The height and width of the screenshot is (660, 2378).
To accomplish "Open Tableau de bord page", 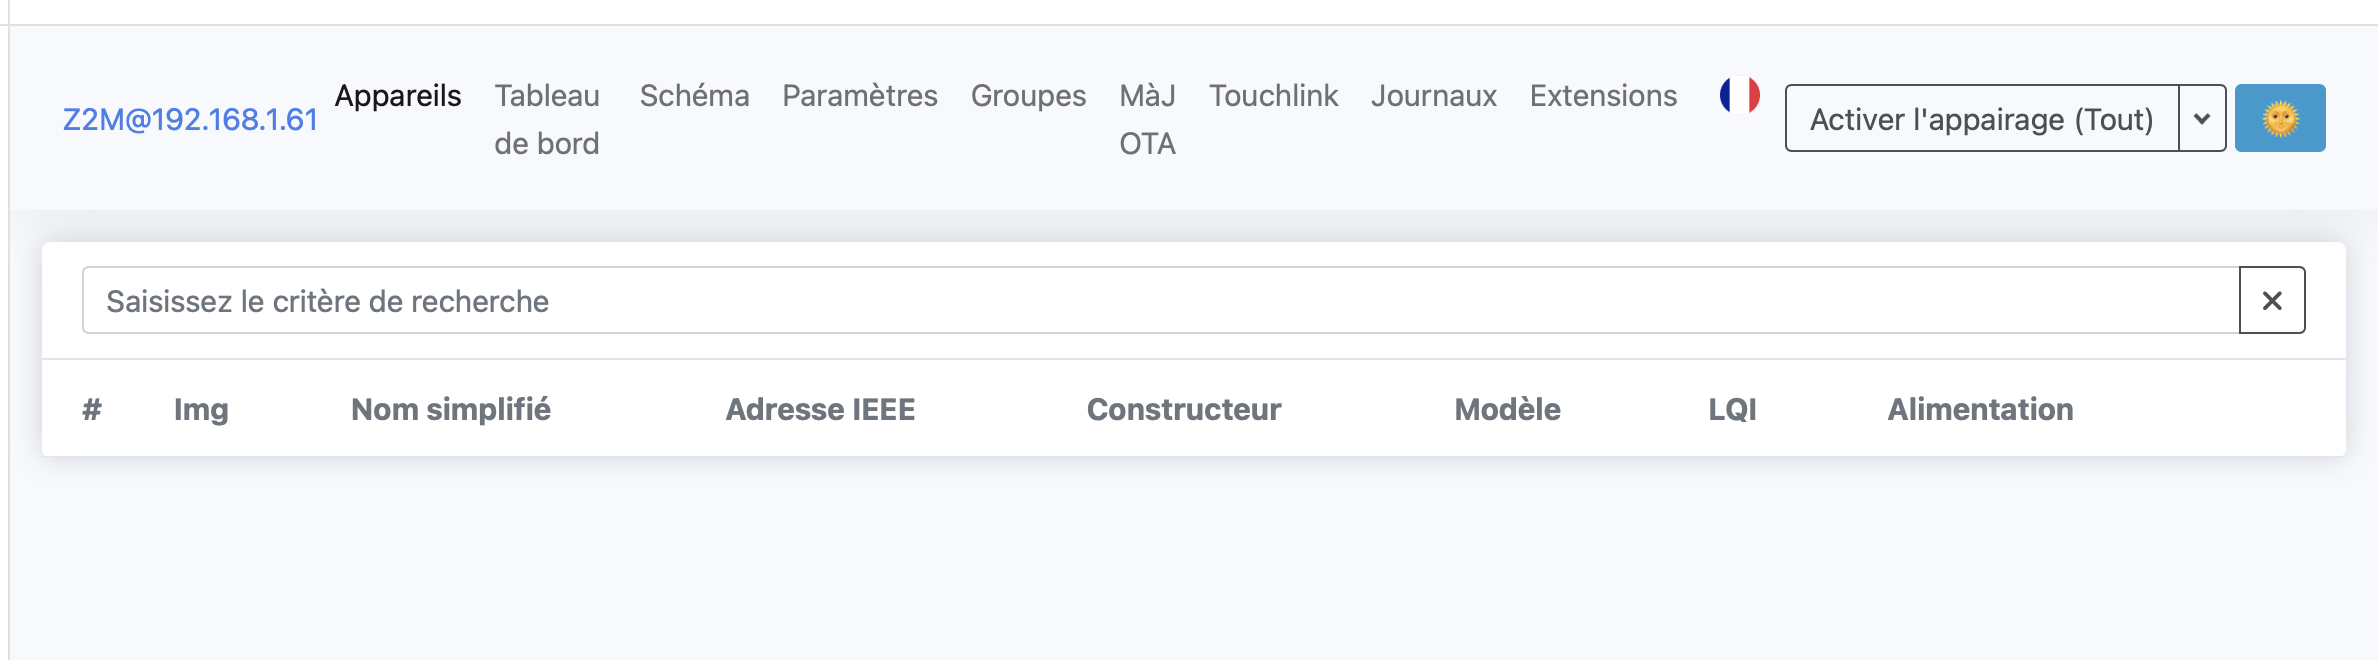I will [547, 119].
